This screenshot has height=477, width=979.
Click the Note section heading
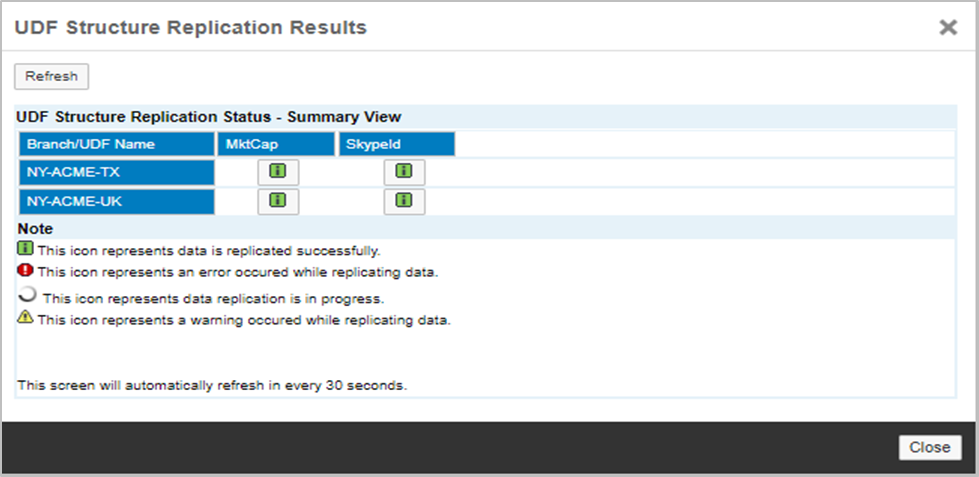tap(35, 229)
